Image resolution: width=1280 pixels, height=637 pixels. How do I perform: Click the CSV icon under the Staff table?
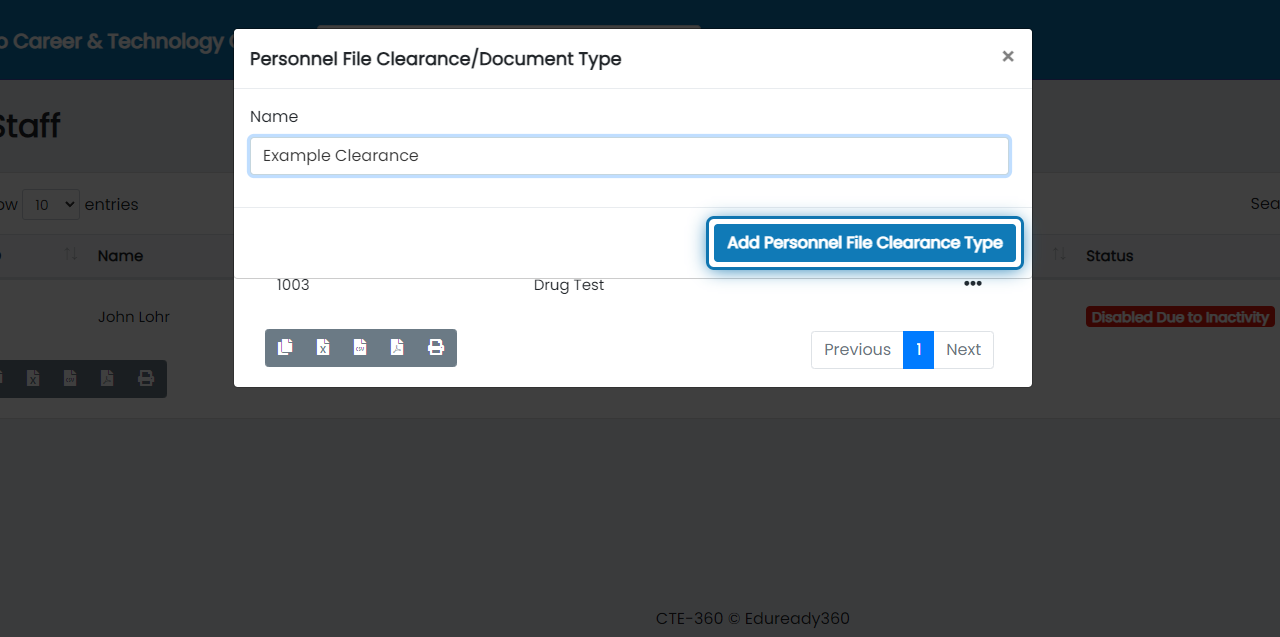[x=70, y=378]
